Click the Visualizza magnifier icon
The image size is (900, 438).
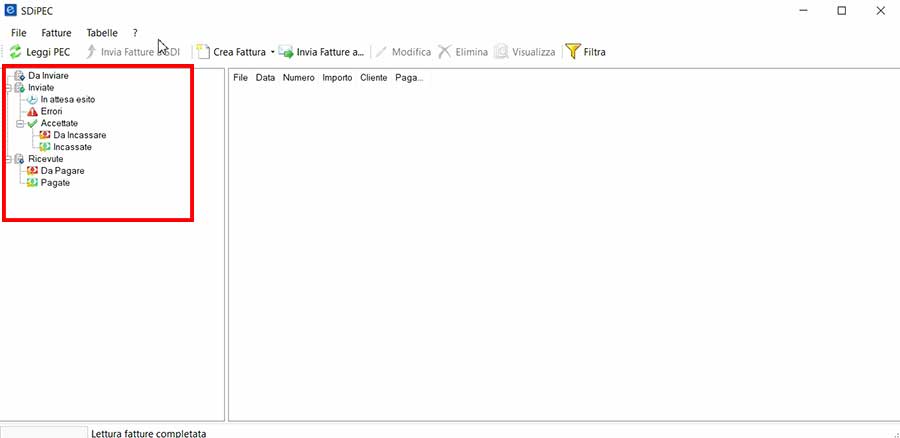click(x=501, y=52)
